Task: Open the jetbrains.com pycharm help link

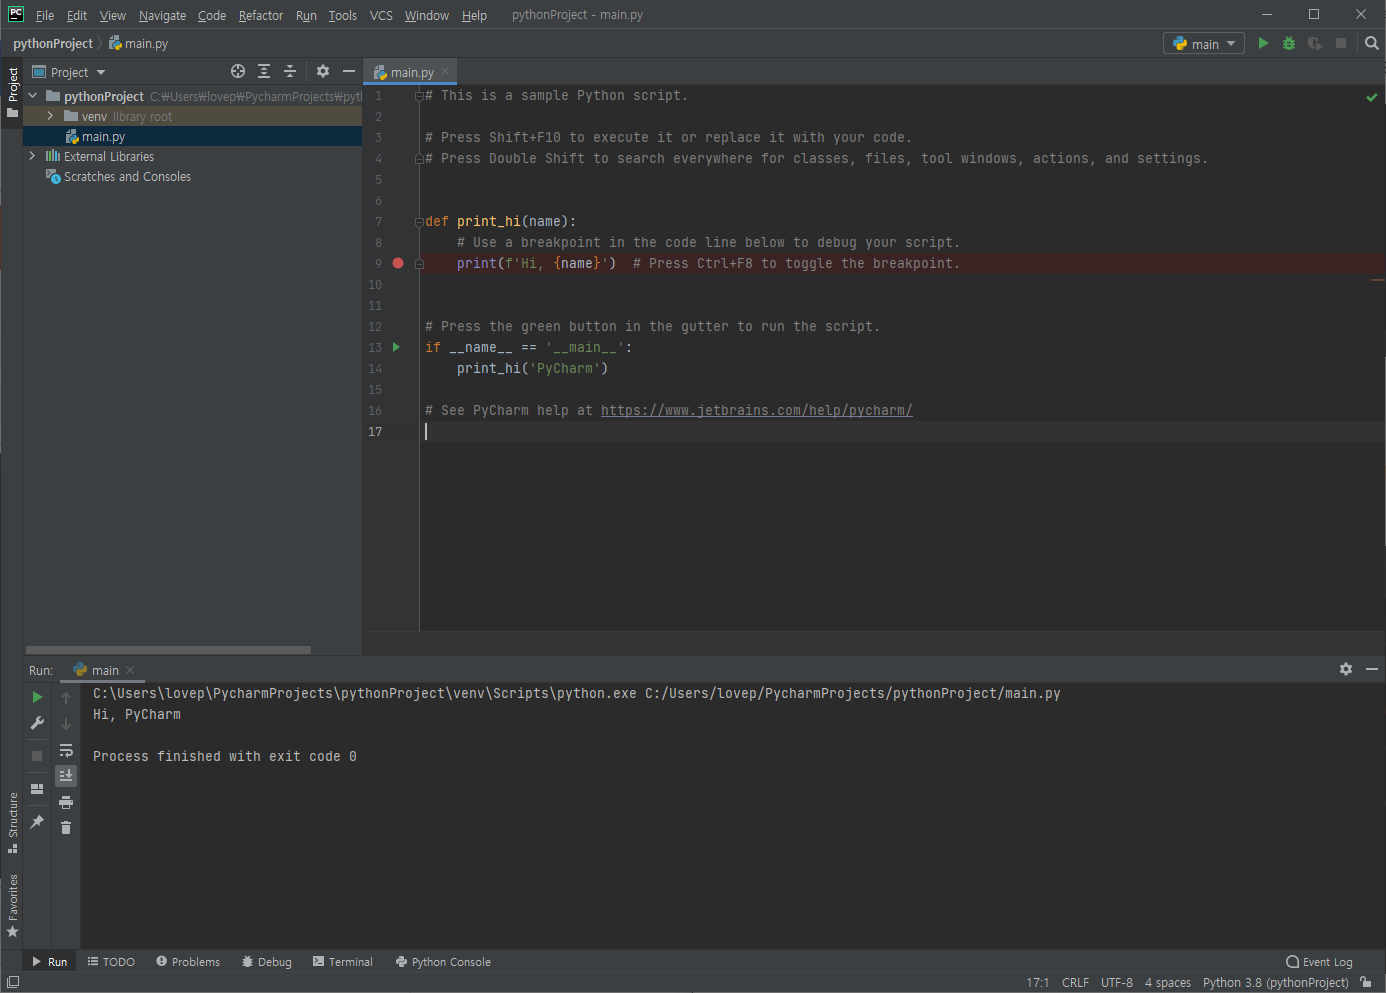Action: [x=756, y=410]
